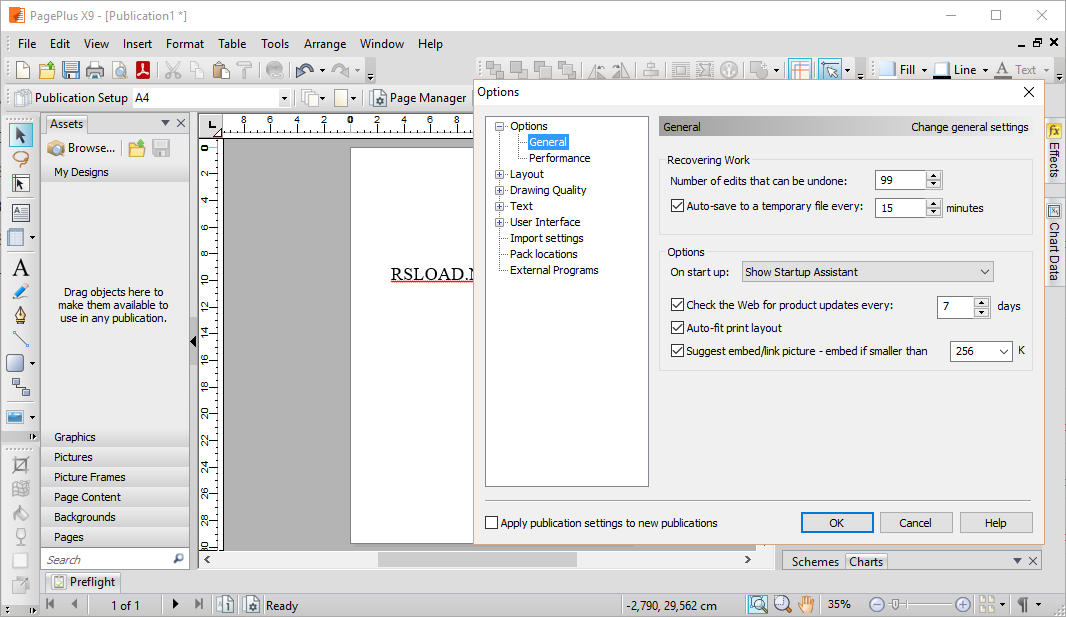1066x617 pixels.
Task: Click the Open file folder icon
Action: click(46, 70)
